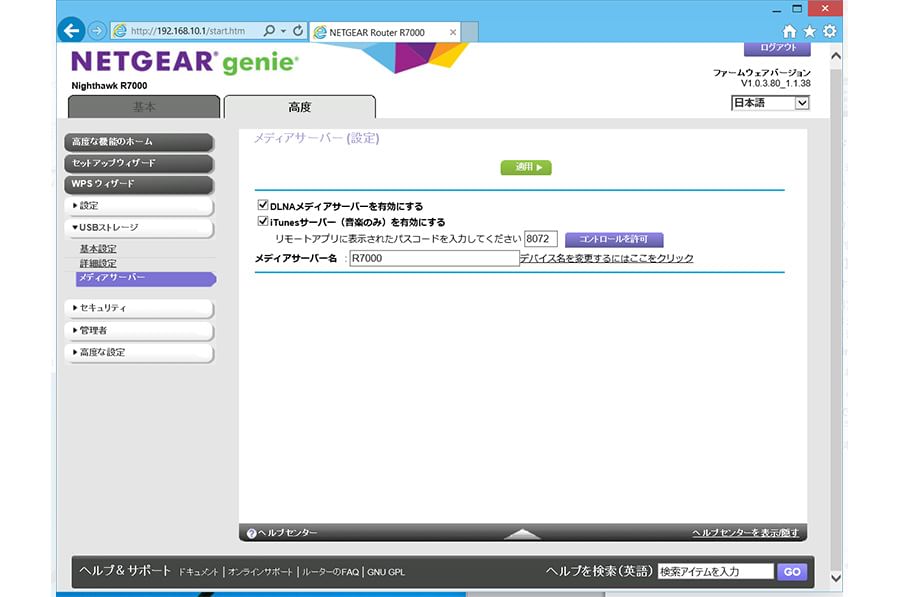900x597 pixels.
Task: Click the ログアウト logout button
Action: point(777,48)
